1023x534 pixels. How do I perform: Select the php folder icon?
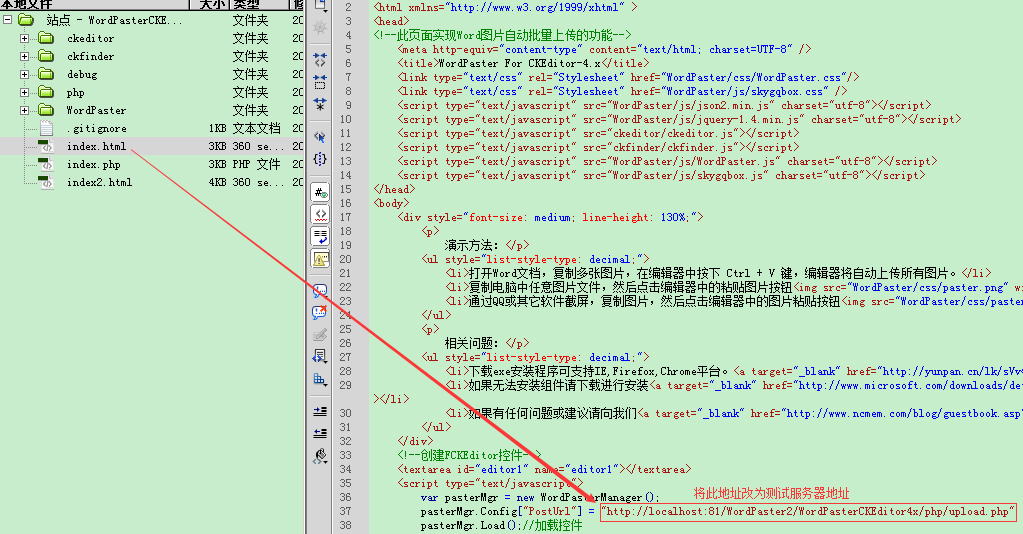(x=46, y=92)
